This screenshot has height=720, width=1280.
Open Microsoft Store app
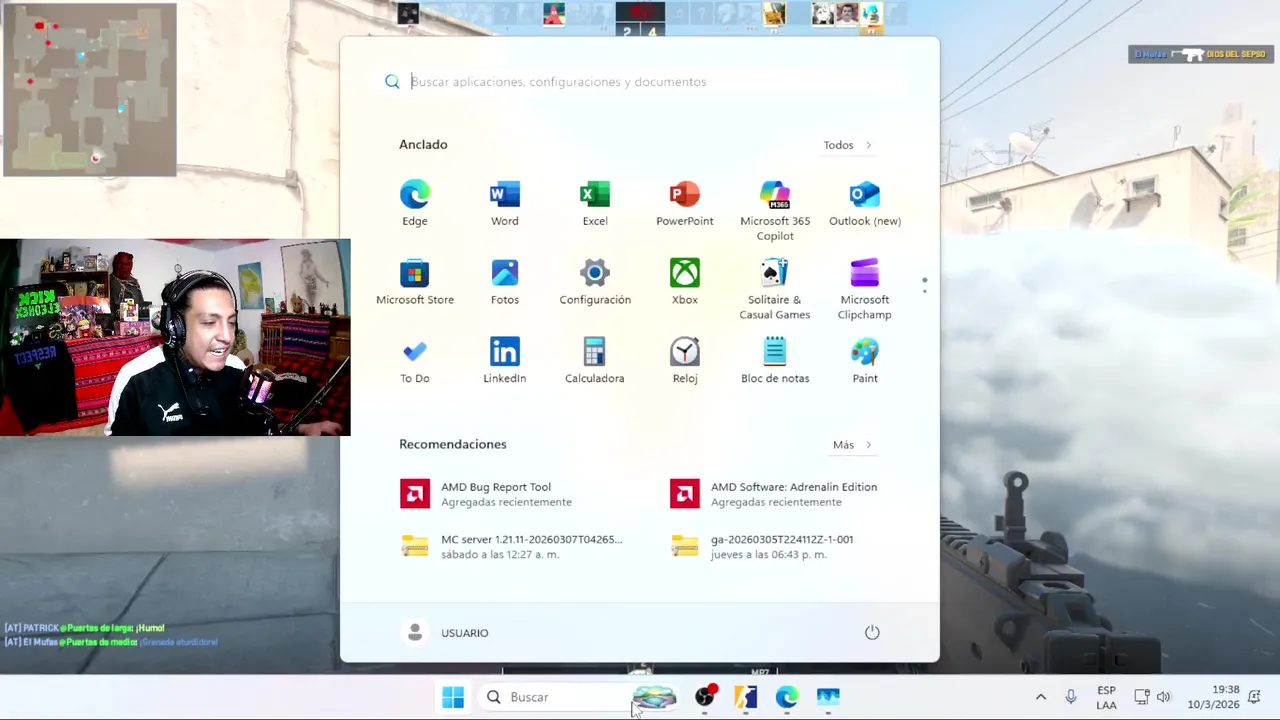(415, 282)
